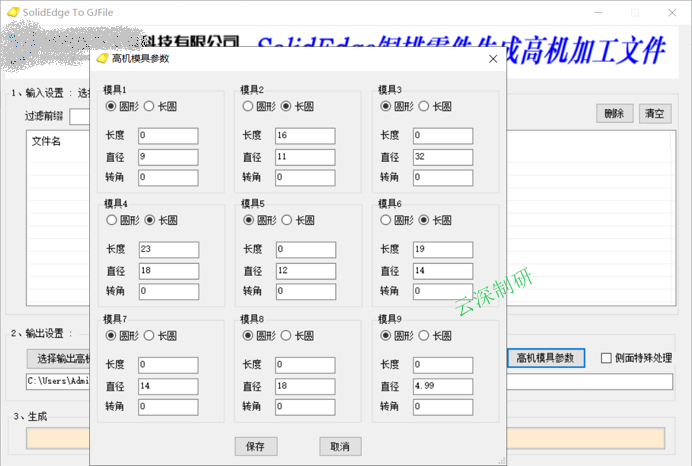Click 模具3 转角 input field
692x466 pixels.
(443, 177)
